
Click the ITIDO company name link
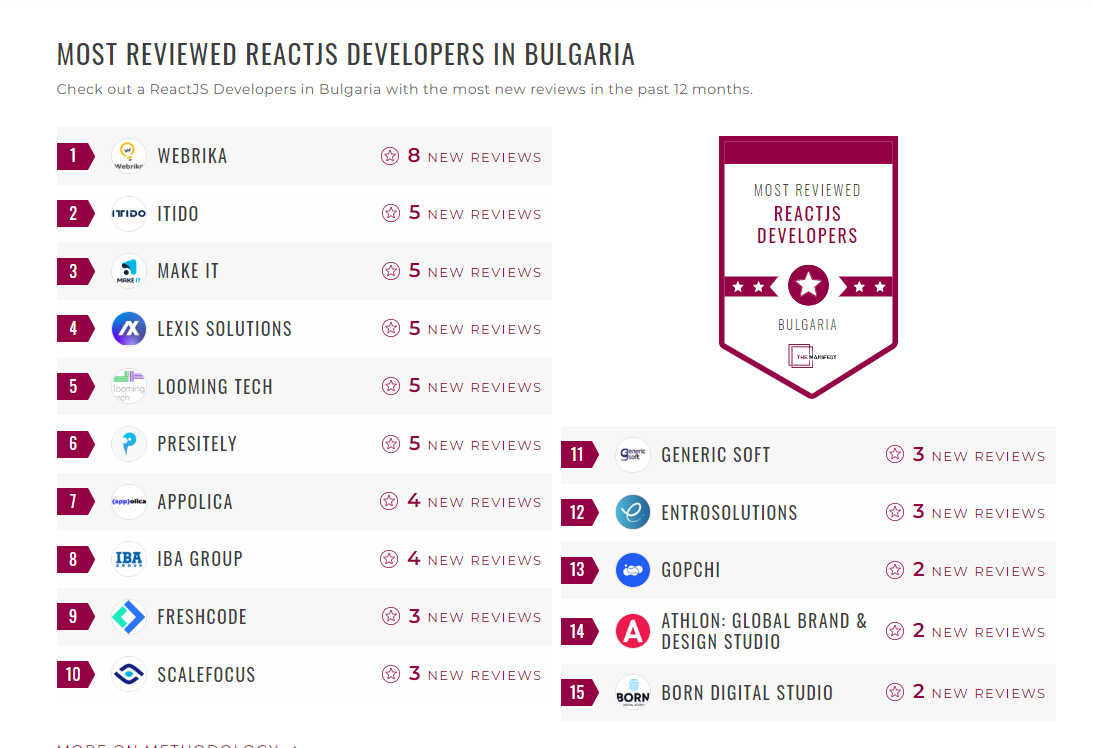[180, 213]
